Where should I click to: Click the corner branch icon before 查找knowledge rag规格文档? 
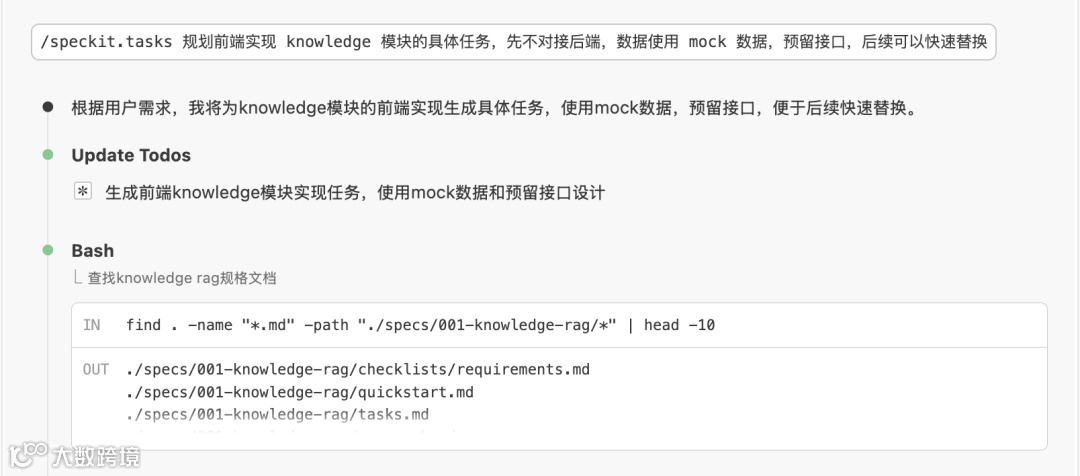77,277
